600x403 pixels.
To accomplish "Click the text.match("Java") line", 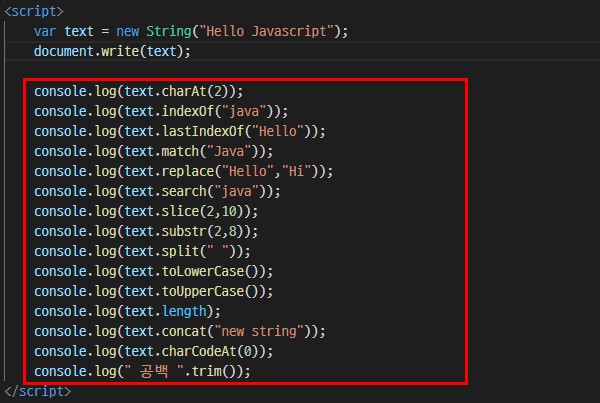I will pyautogui.click(x=153, y=152).
